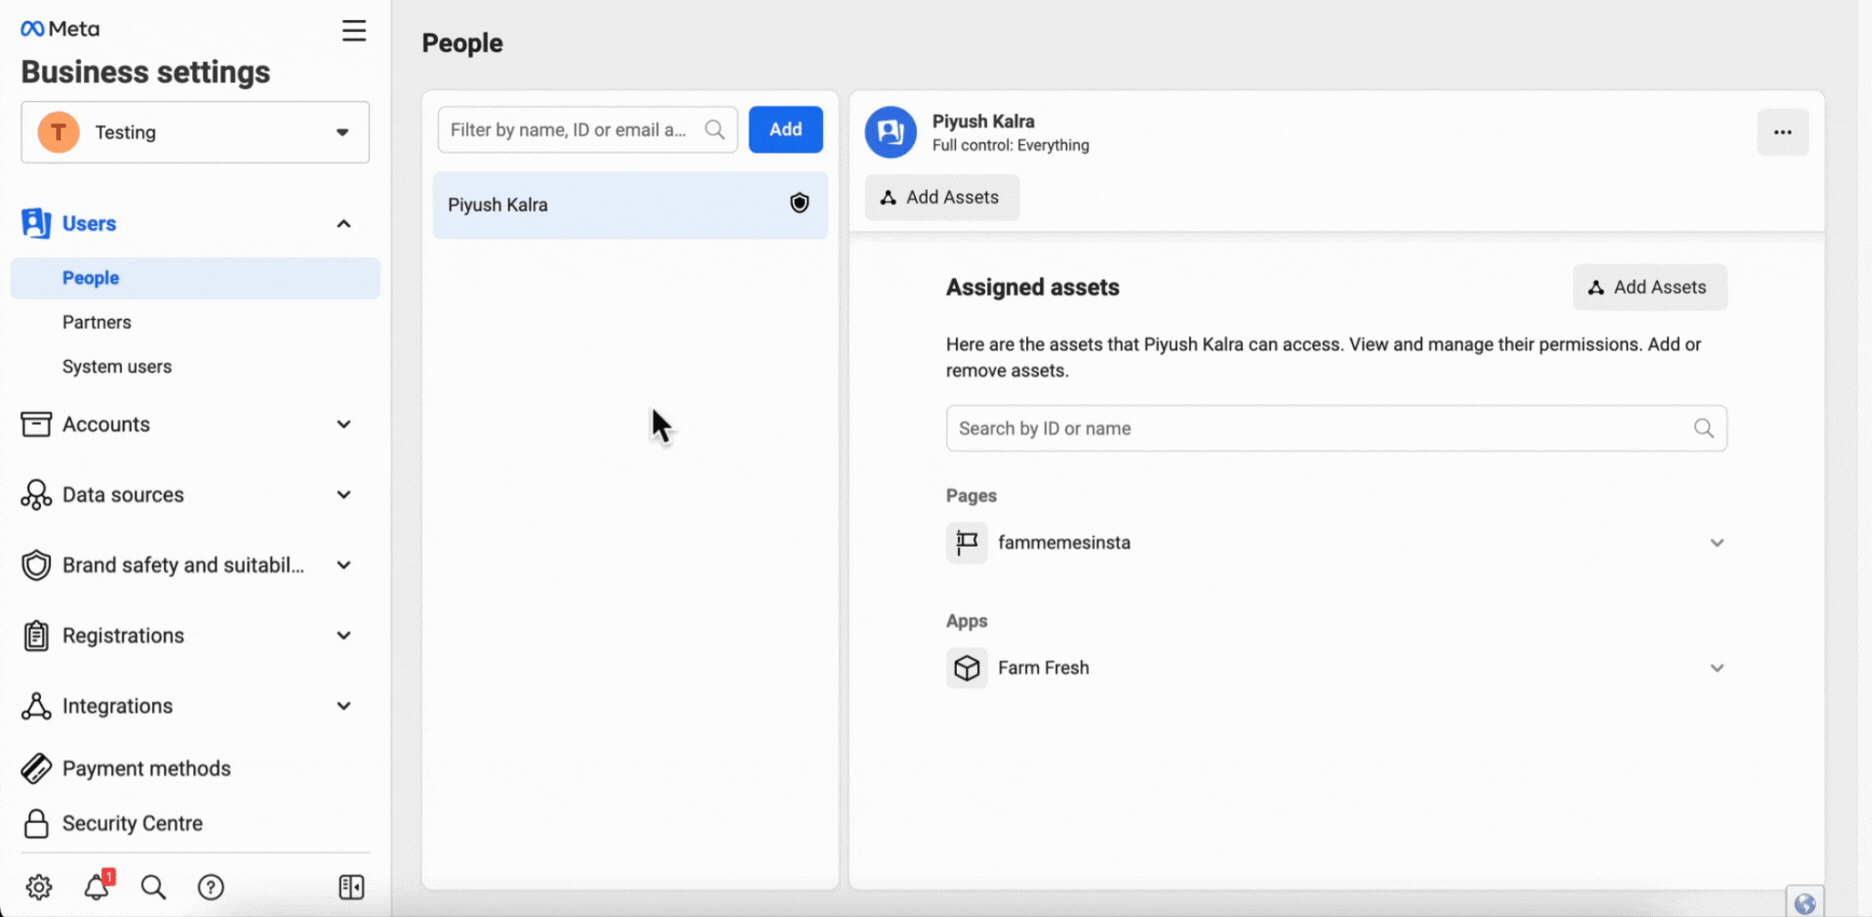Open Security Centre
This screenshot has width=1872, height=917.
tap(132, 823)
